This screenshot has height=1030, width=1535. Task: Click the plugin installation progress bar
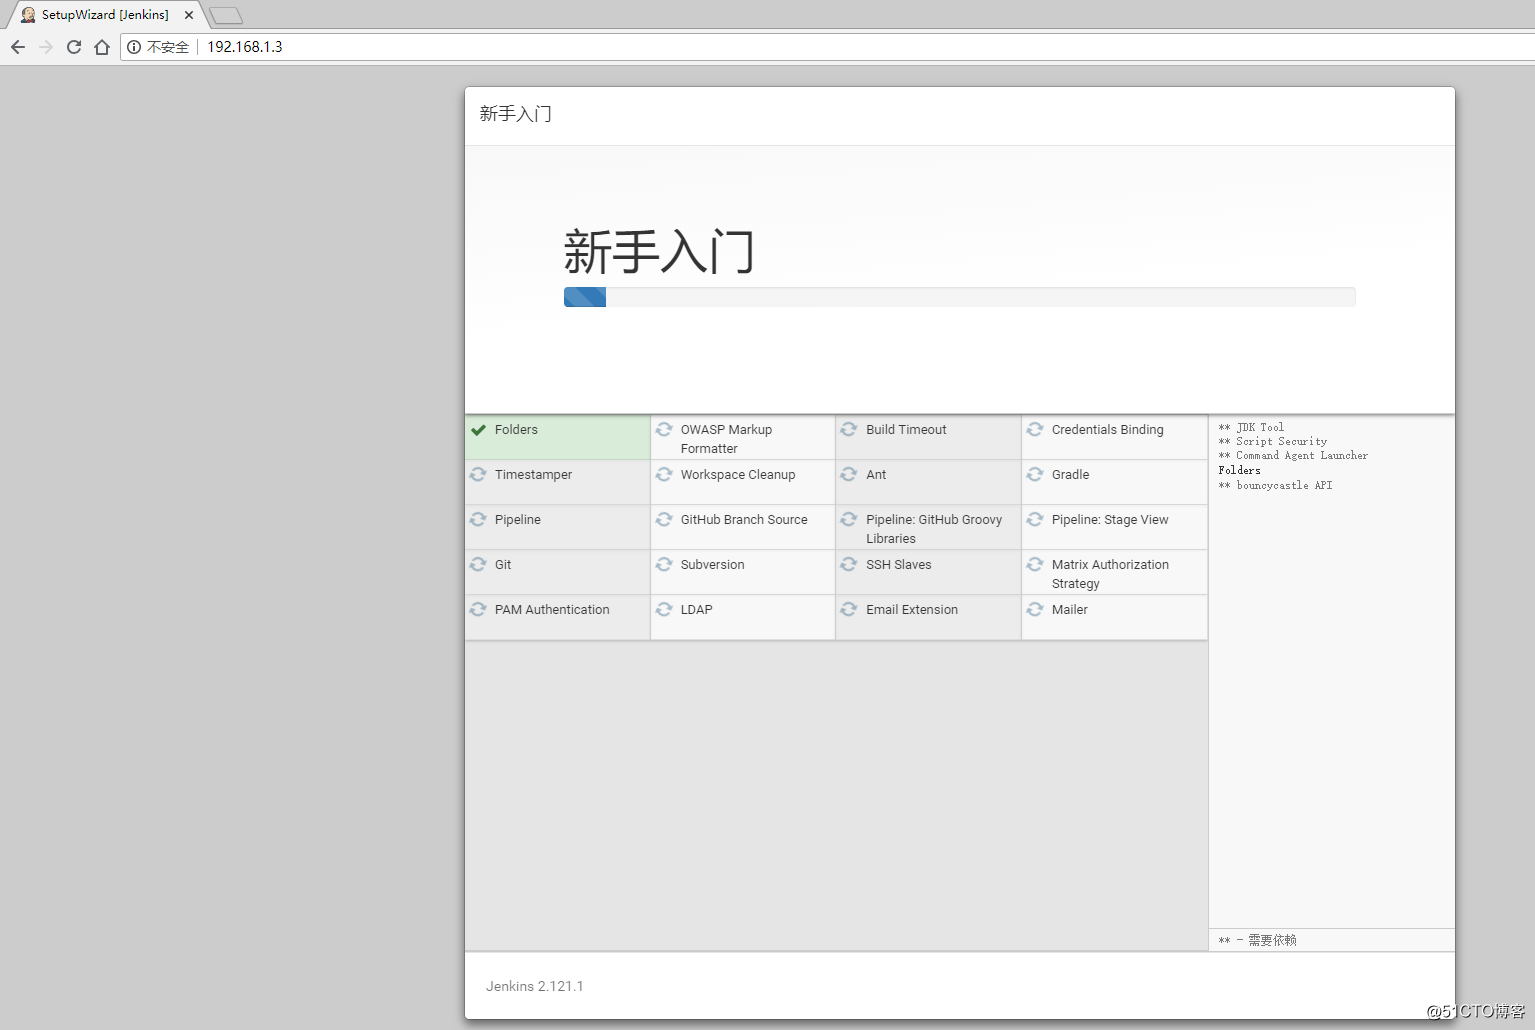tap(959, 297)
